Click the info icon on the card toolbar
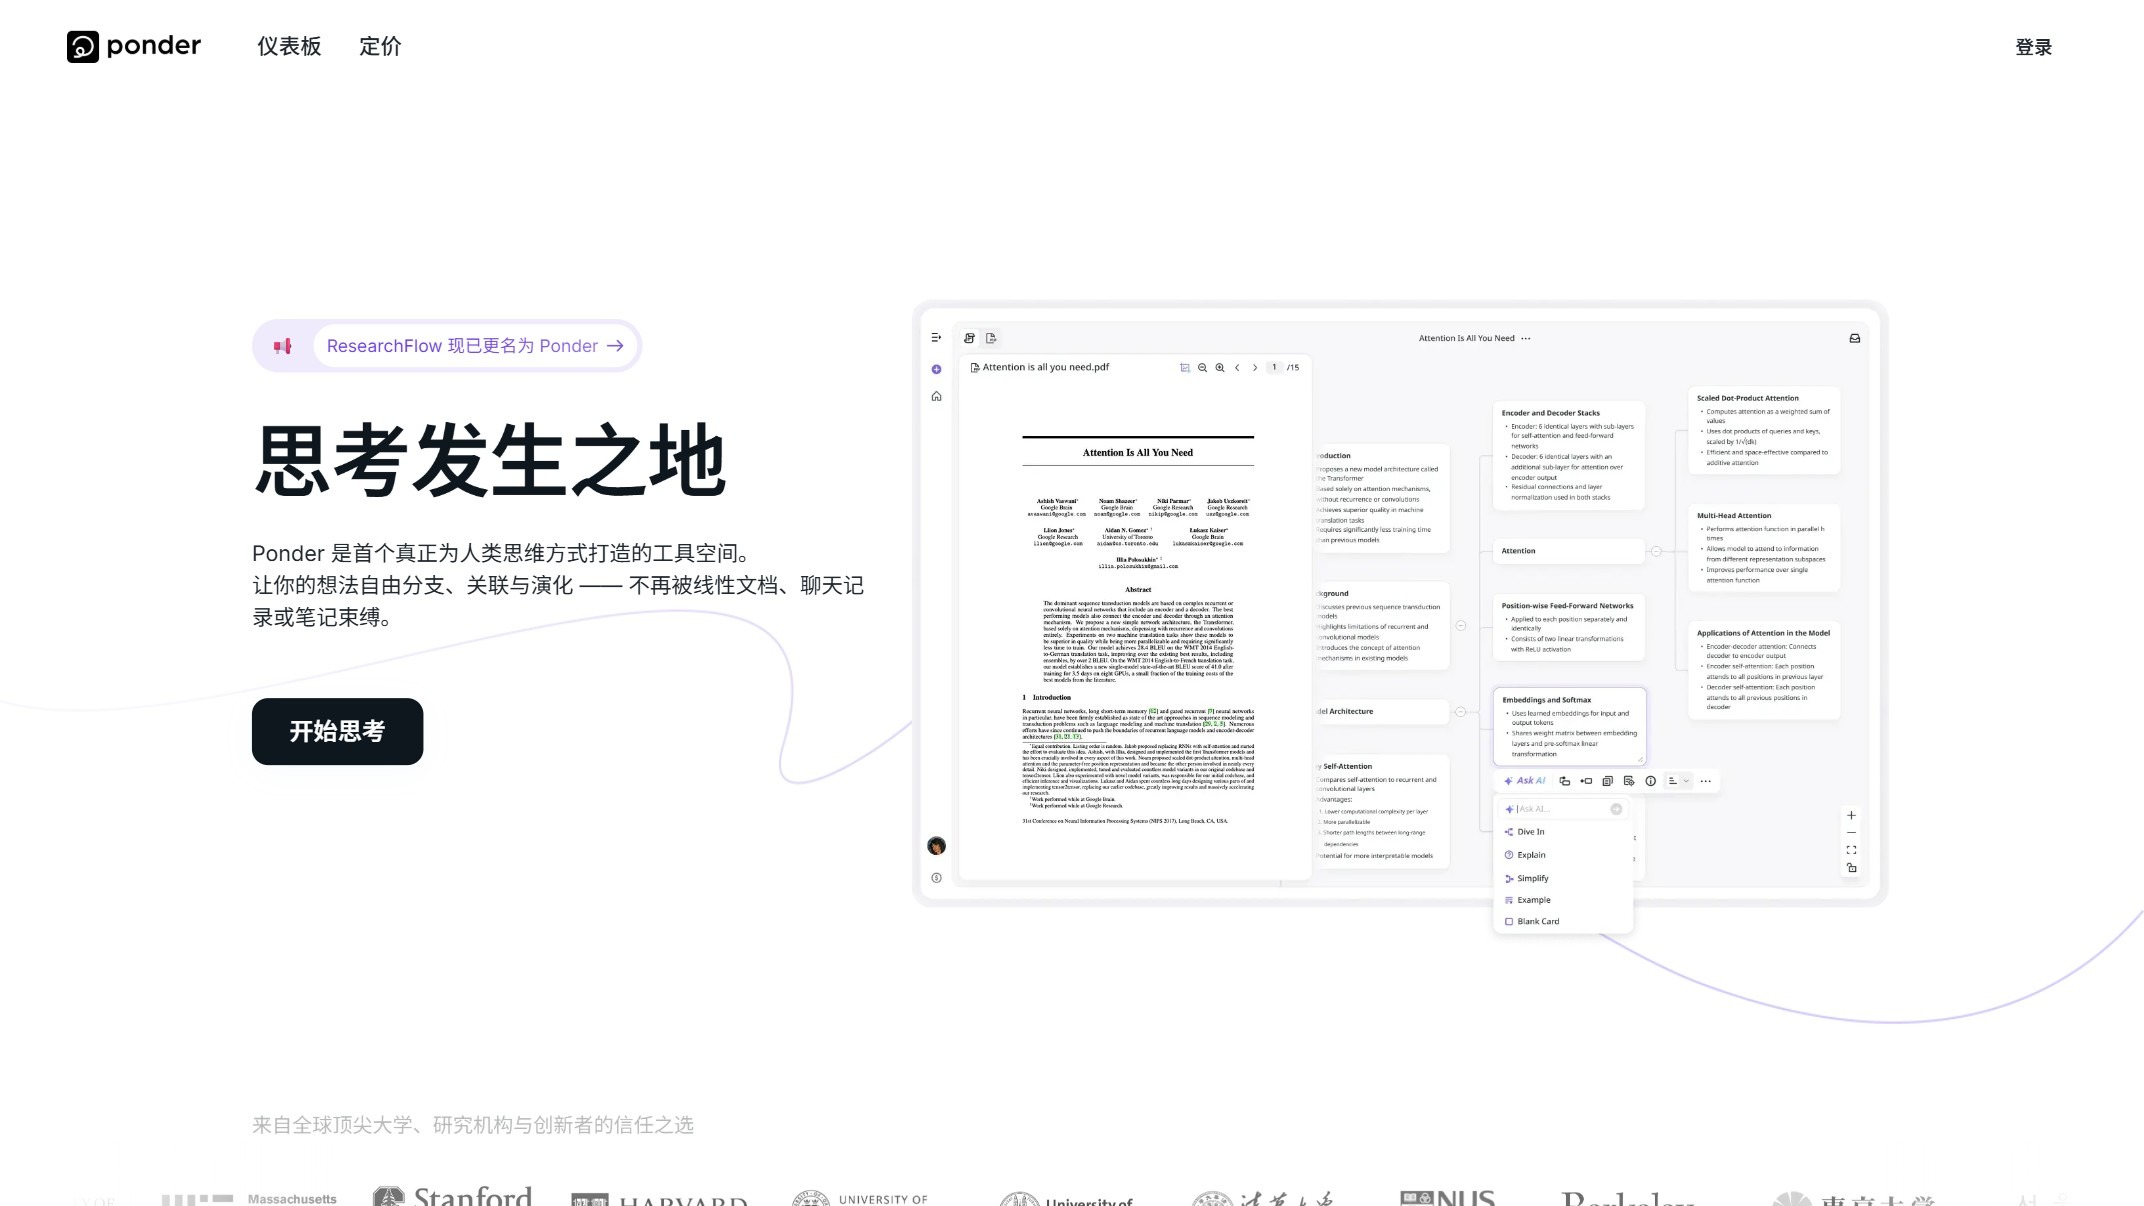This screenshot has height=1206, width=2144. [1651, 781]
